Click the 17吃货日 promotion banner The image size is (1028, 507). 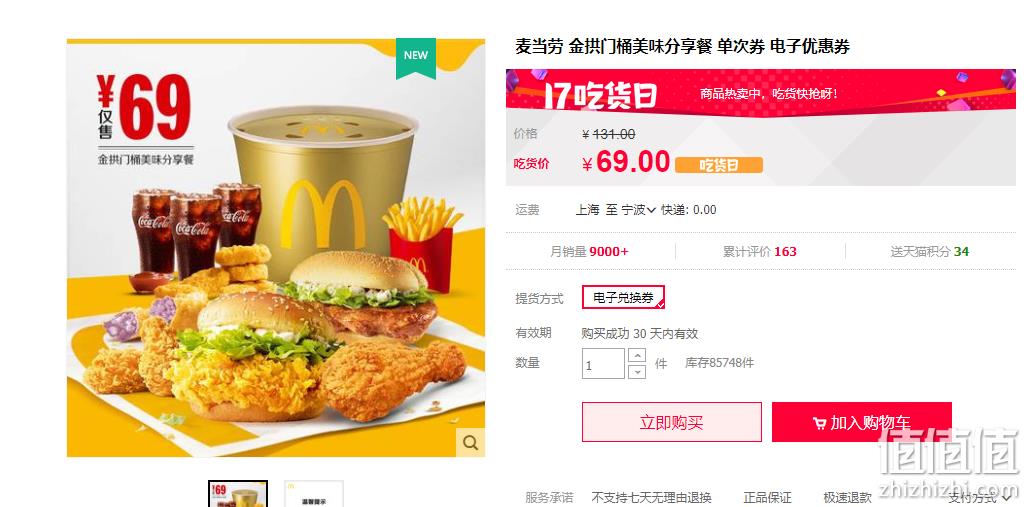[x=761, y=92]
